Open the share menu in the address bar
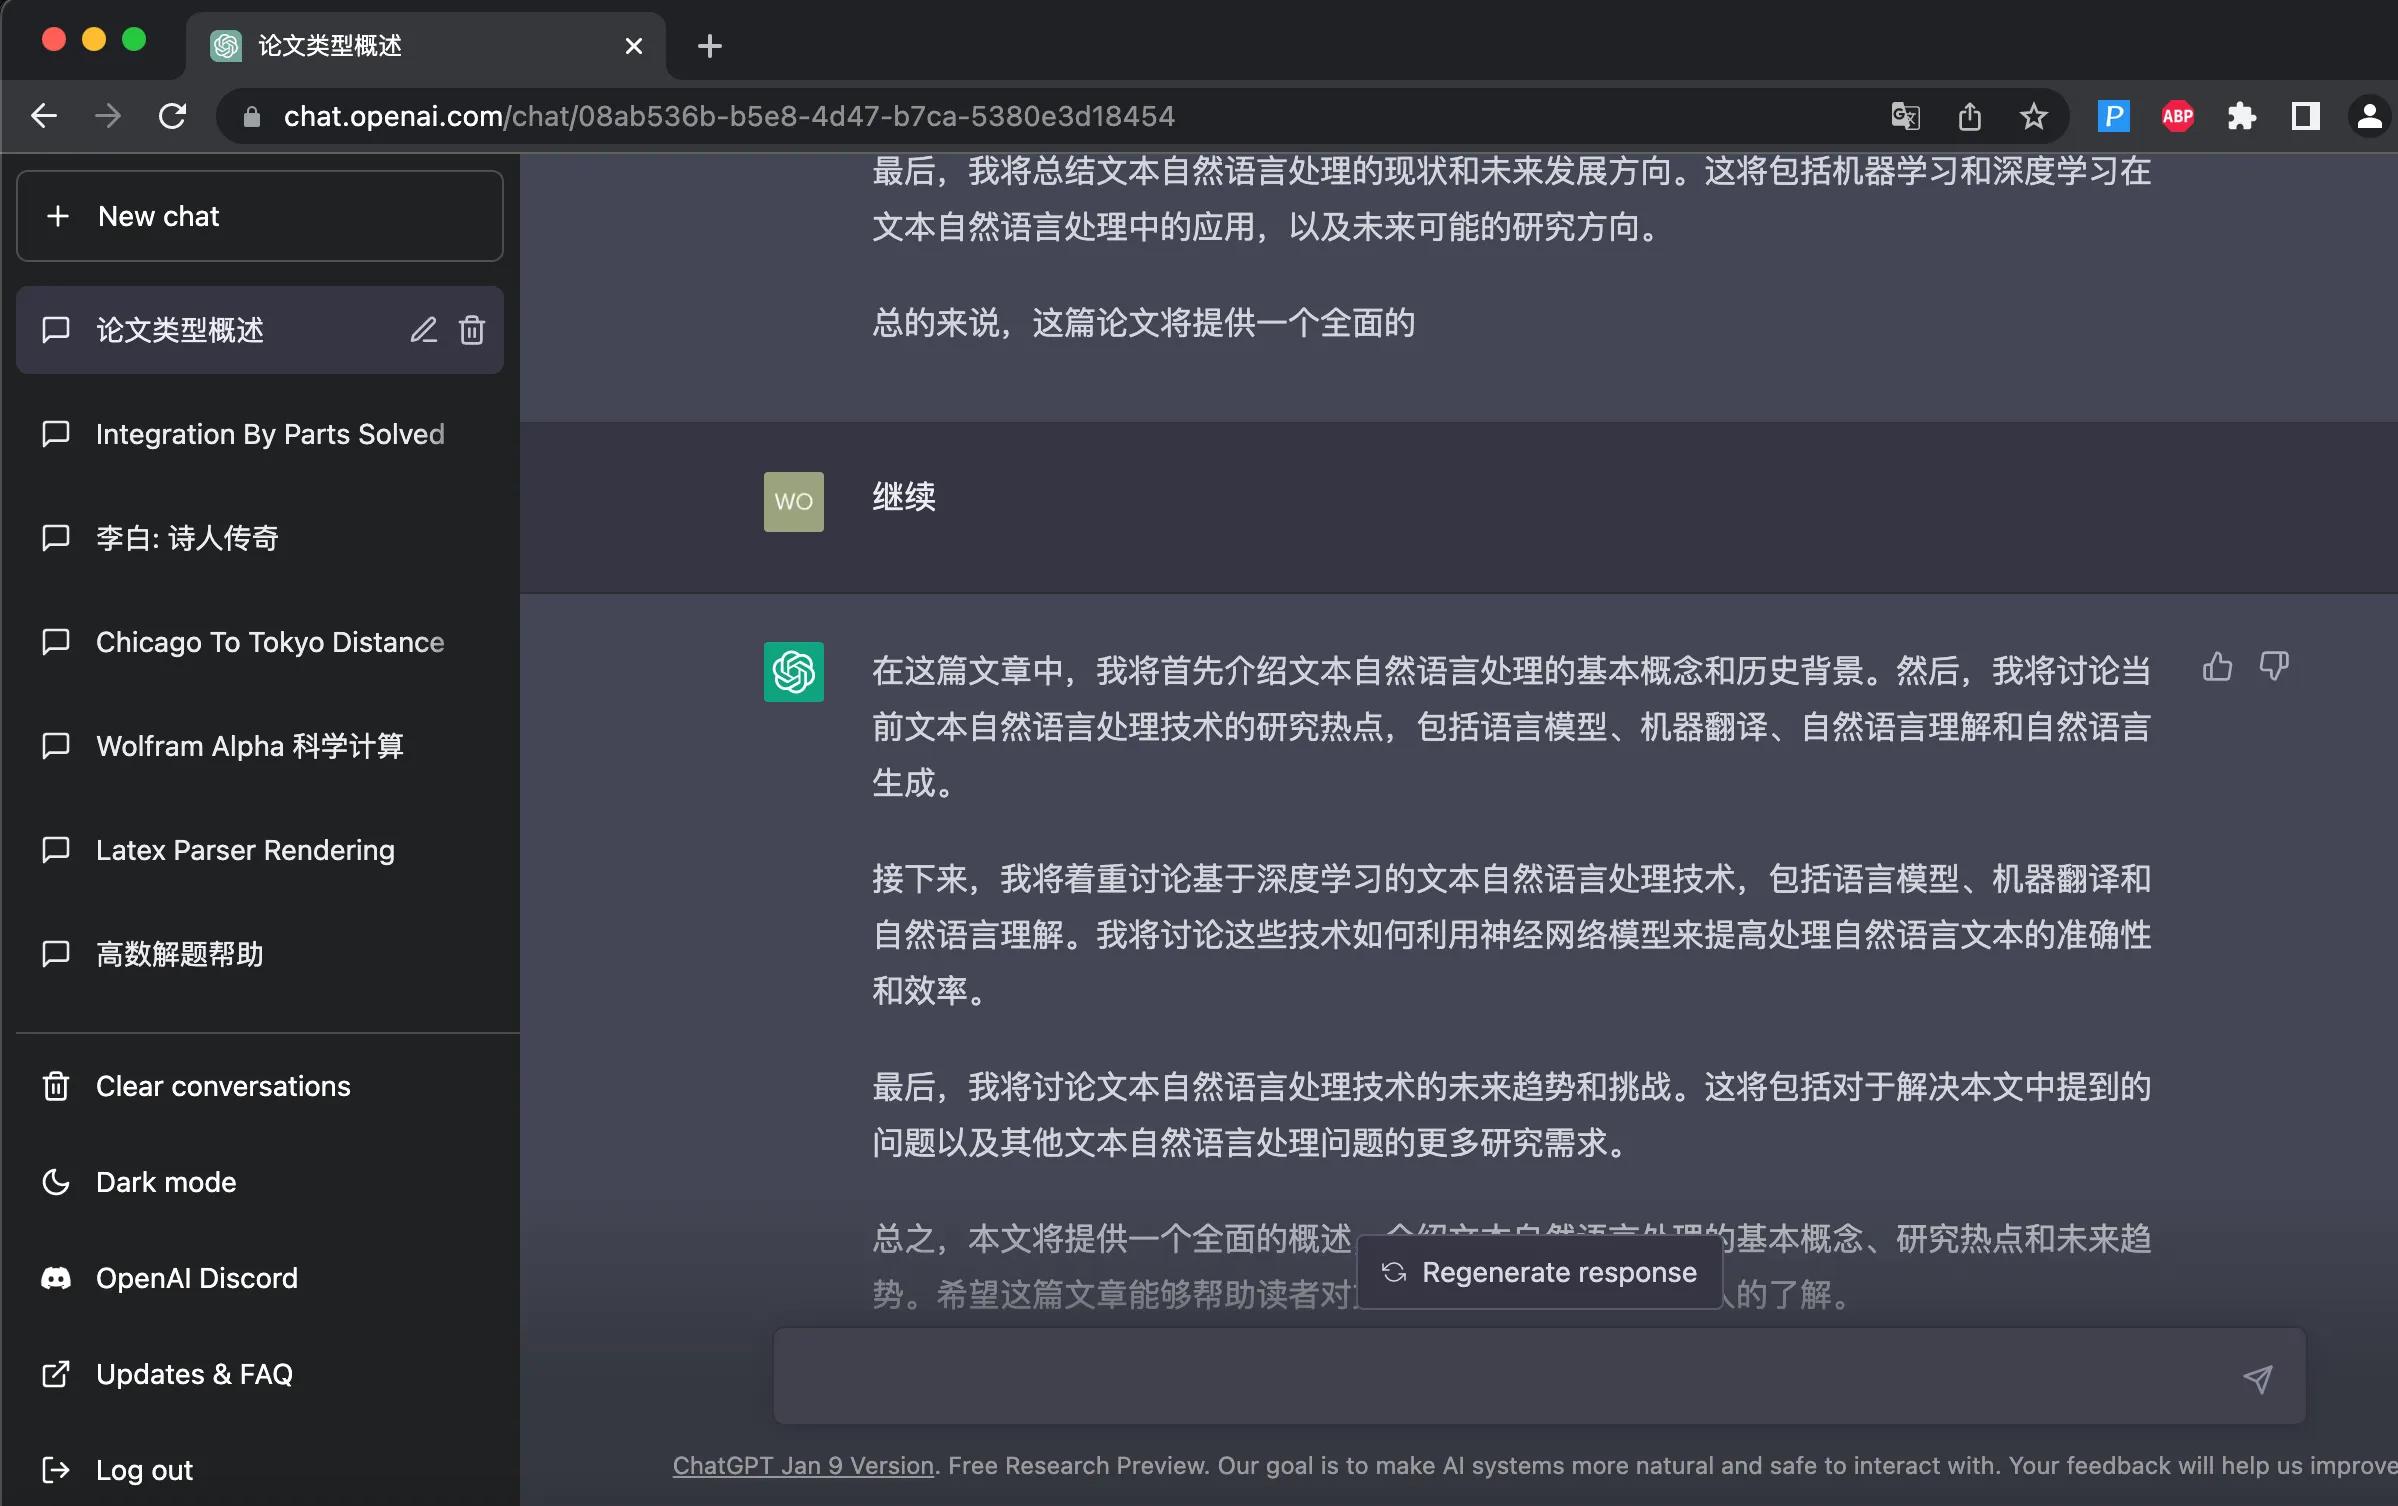This screenshot has width=2398, height=1506. pyautogui.click(x=1968, y=115)
